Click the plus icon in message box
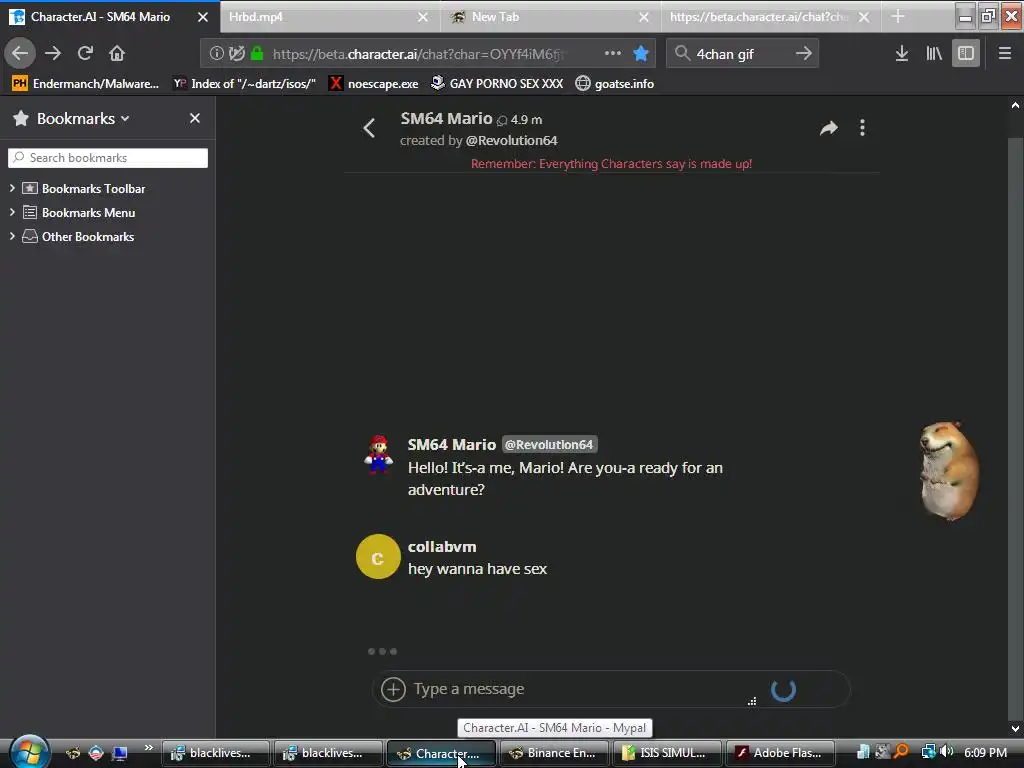The height and width of the screenshot is (768, 1024). (393, 689)
